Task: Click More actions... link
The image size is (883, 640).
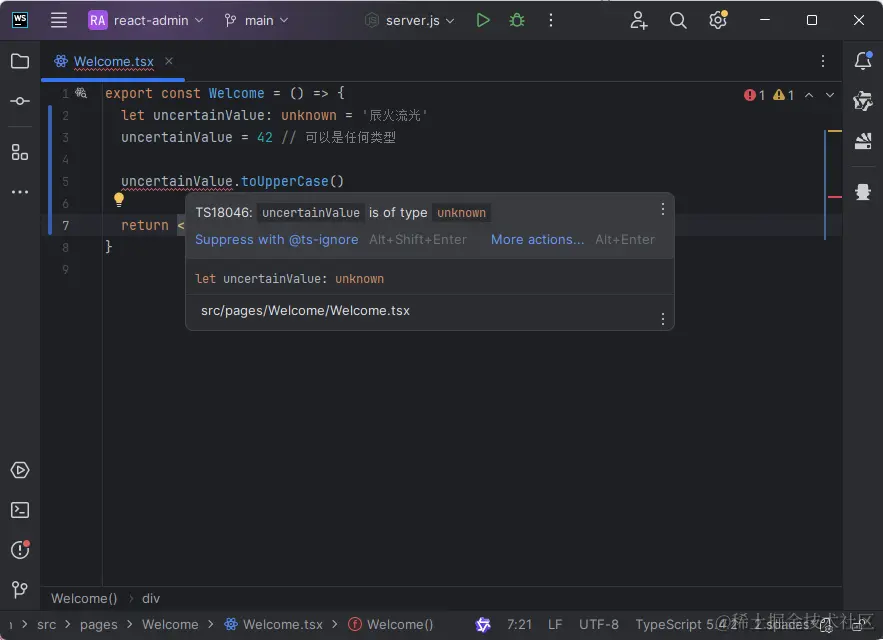Action: 537,239
